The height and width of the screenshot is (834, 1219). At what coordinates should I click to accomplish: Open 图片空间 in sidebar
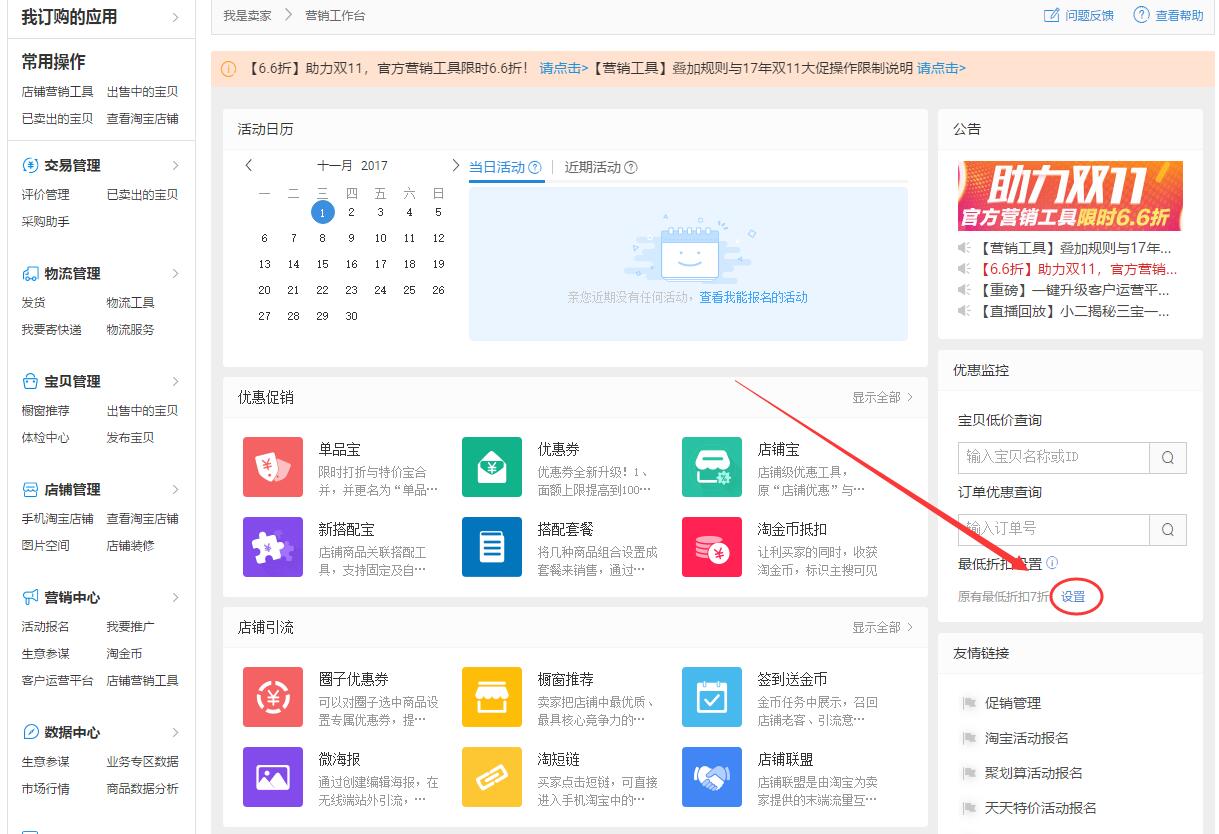pyautogui.click(x=46, y=545)
